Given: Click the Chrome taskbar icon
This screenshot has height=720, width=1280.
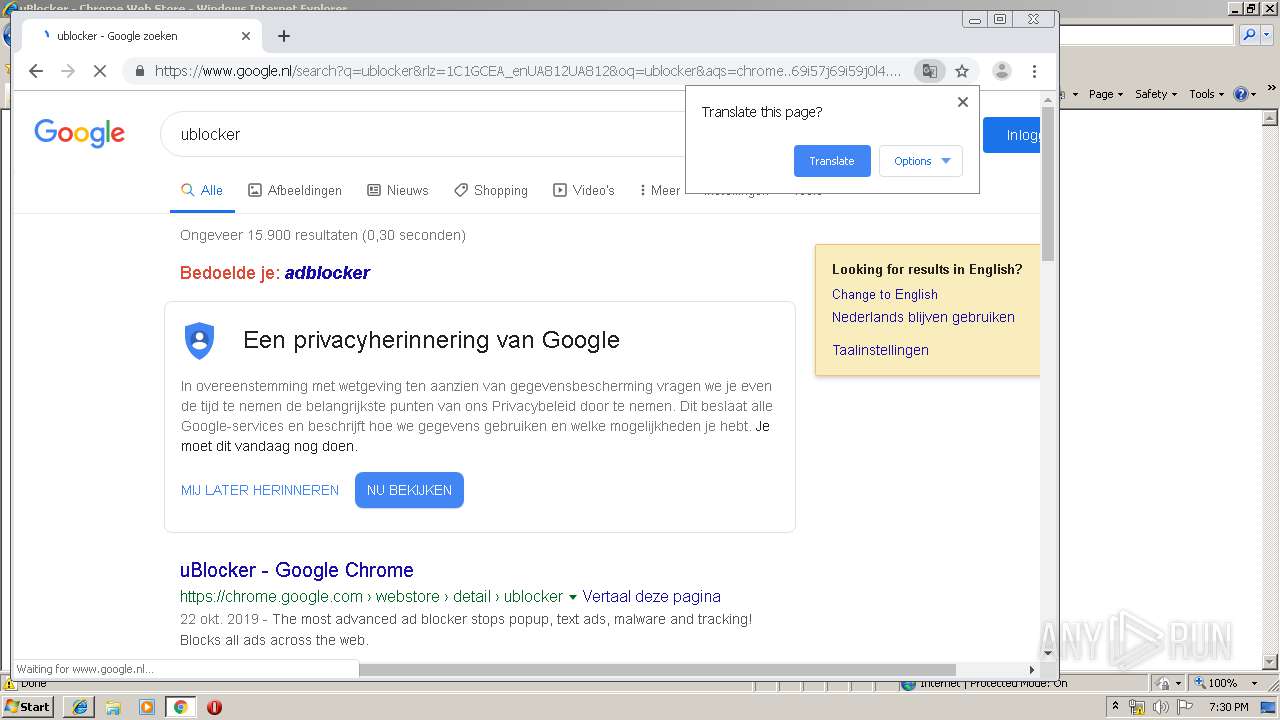Looking at the screenshot, I should pyautogui.click(x=180, y=707).
